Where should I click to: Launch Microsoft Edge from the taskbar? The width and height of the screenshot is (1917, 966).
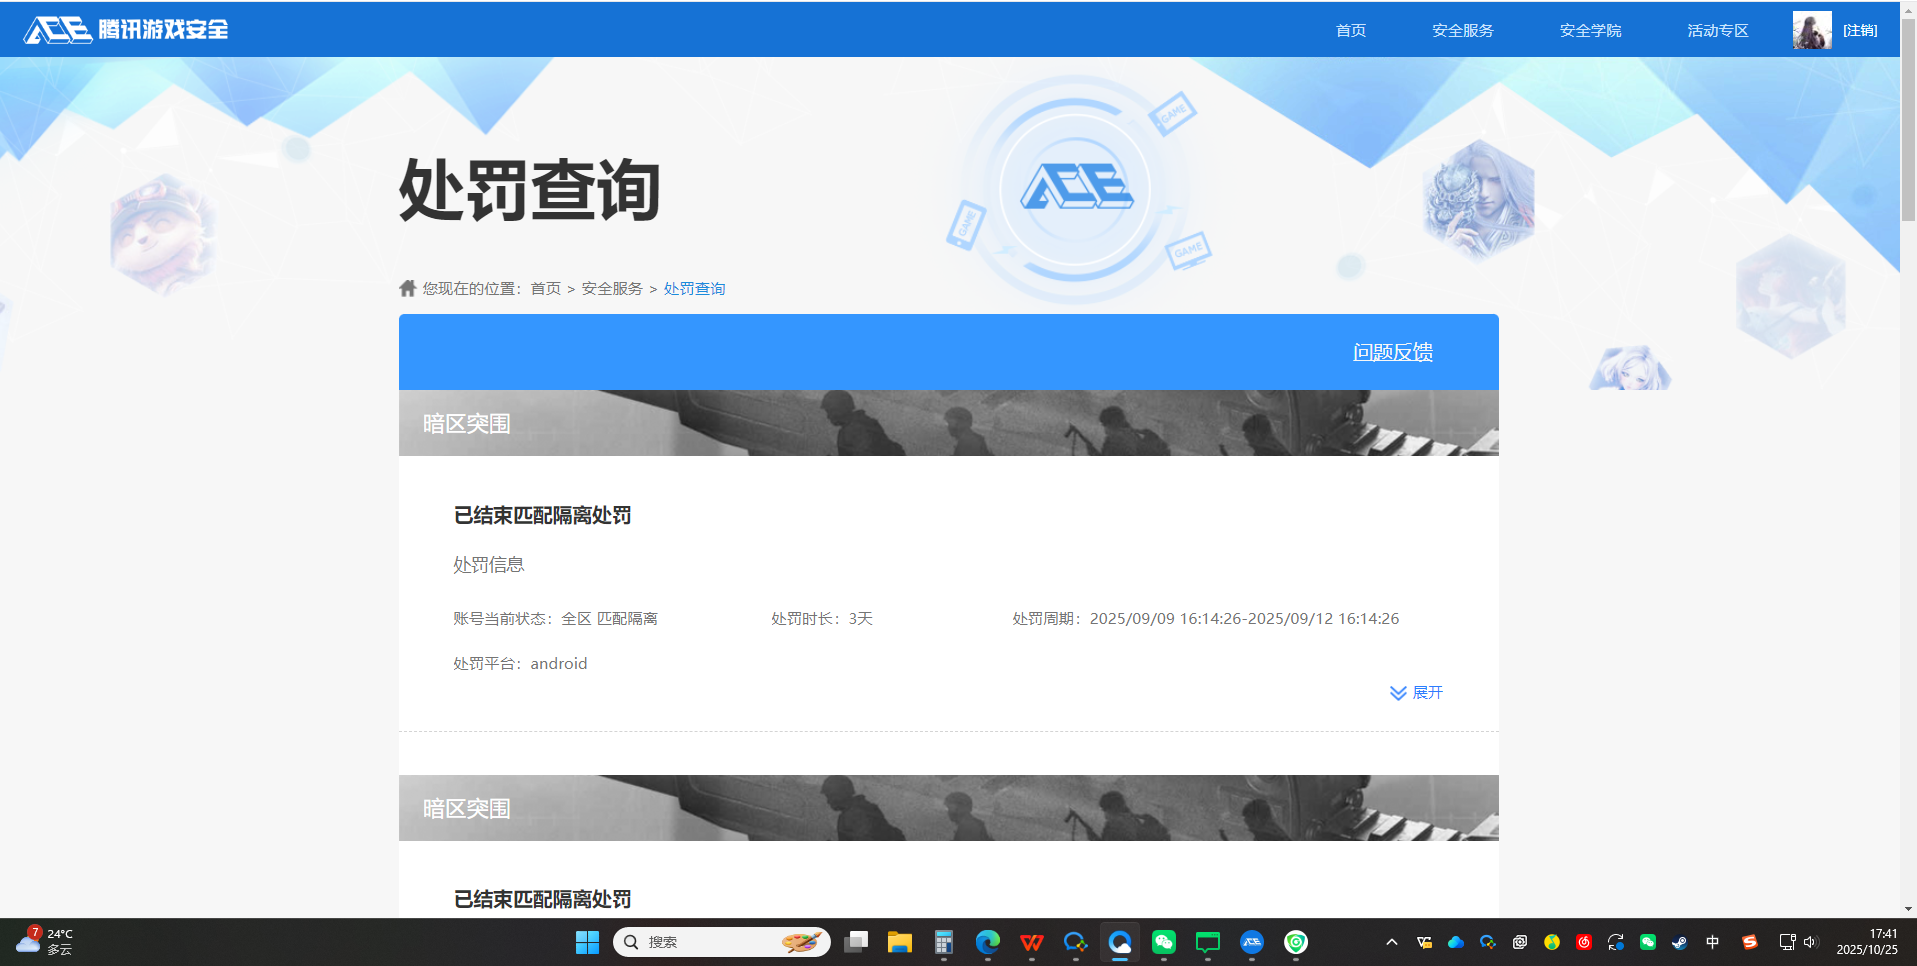(x=988, y=941)
